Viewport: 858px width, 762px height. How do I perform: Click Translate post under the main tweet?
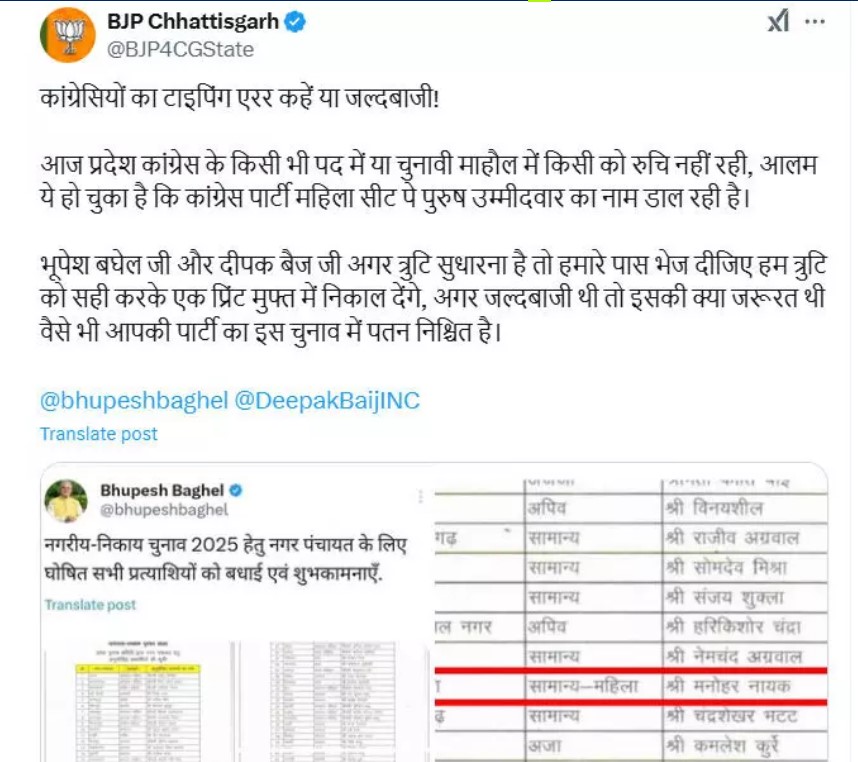coord(98,434)
